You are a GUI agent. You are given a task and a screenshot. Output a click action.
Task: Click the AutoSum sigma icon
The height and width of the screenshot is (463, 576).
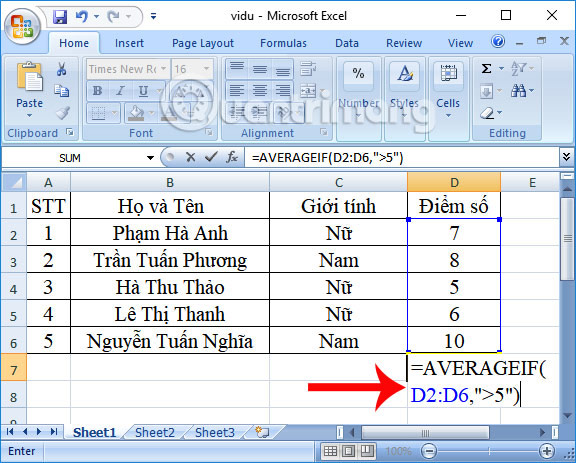[x=486, y=69]
